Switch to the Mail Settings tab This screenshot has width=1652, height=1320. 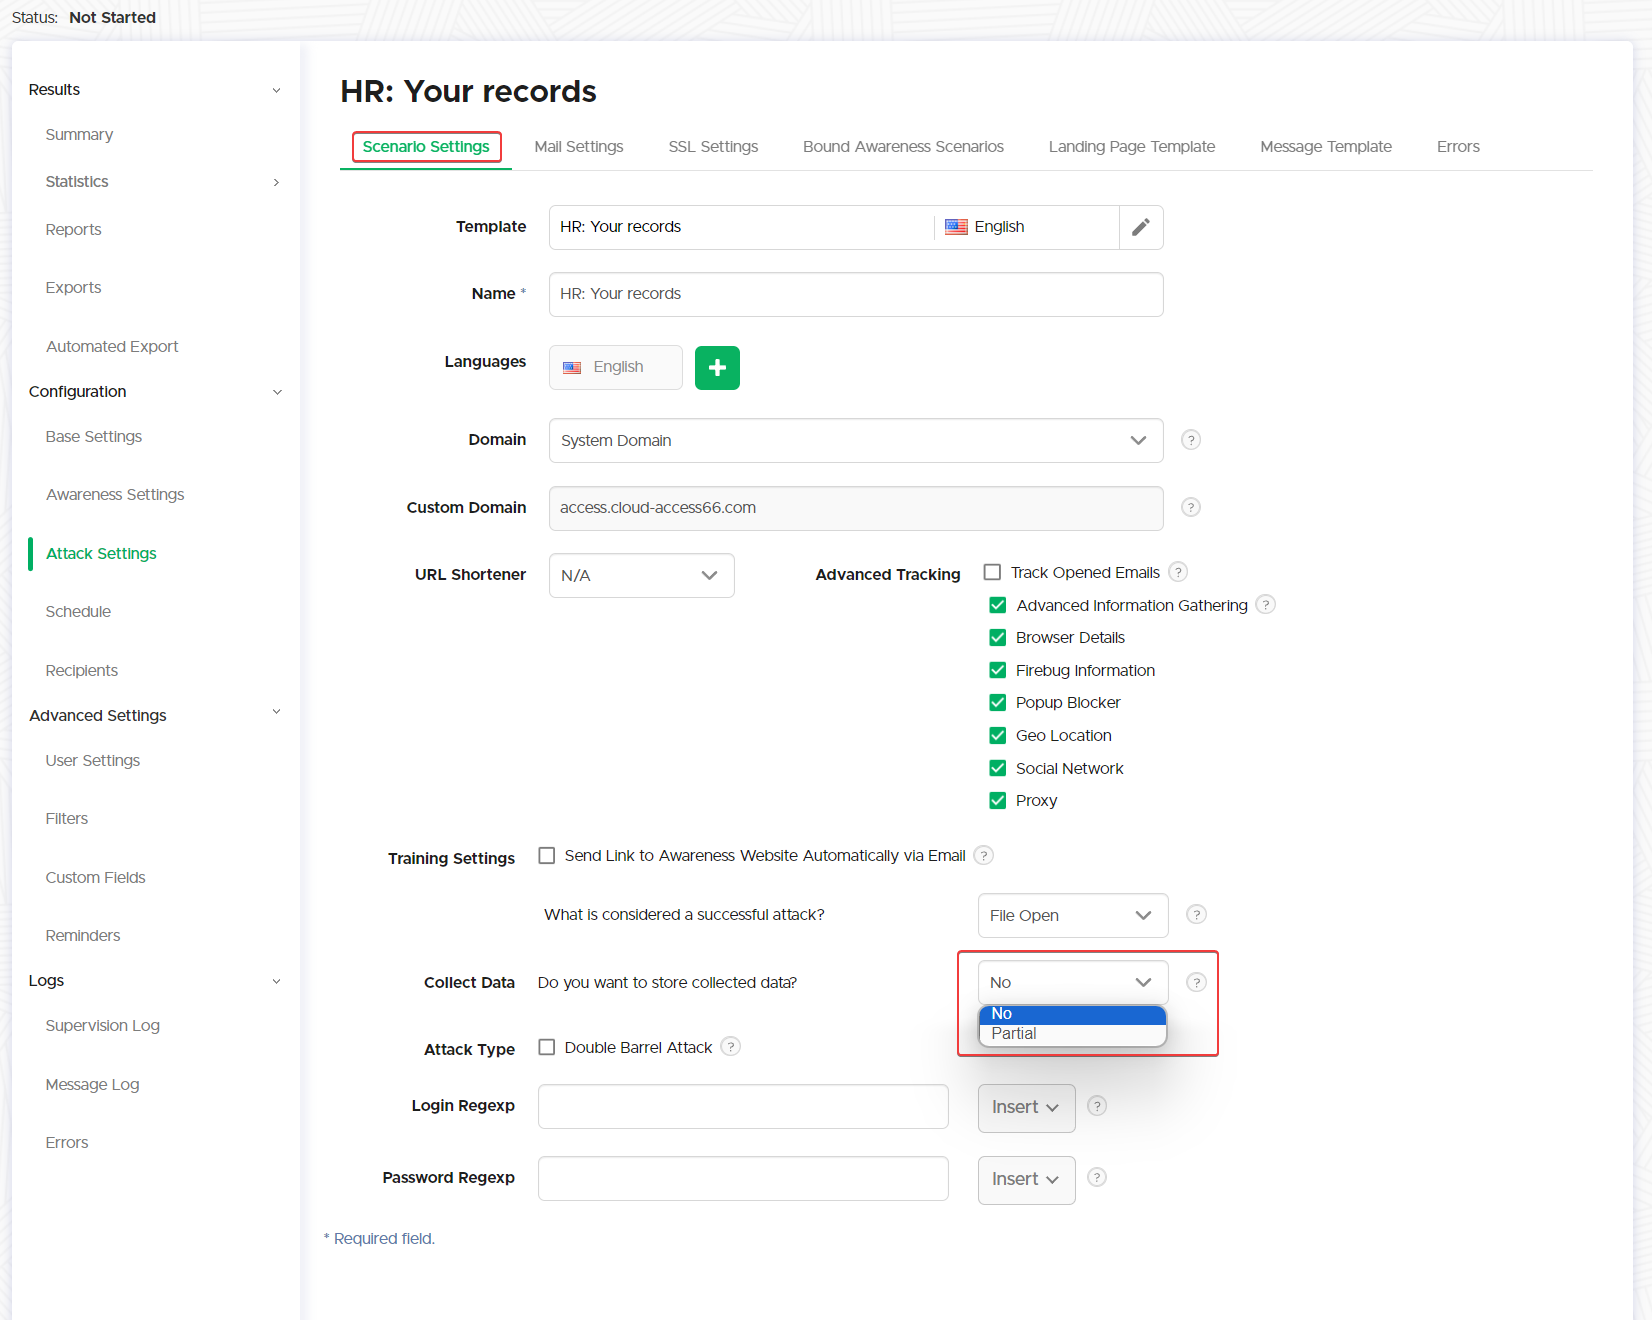pos(578,147)
